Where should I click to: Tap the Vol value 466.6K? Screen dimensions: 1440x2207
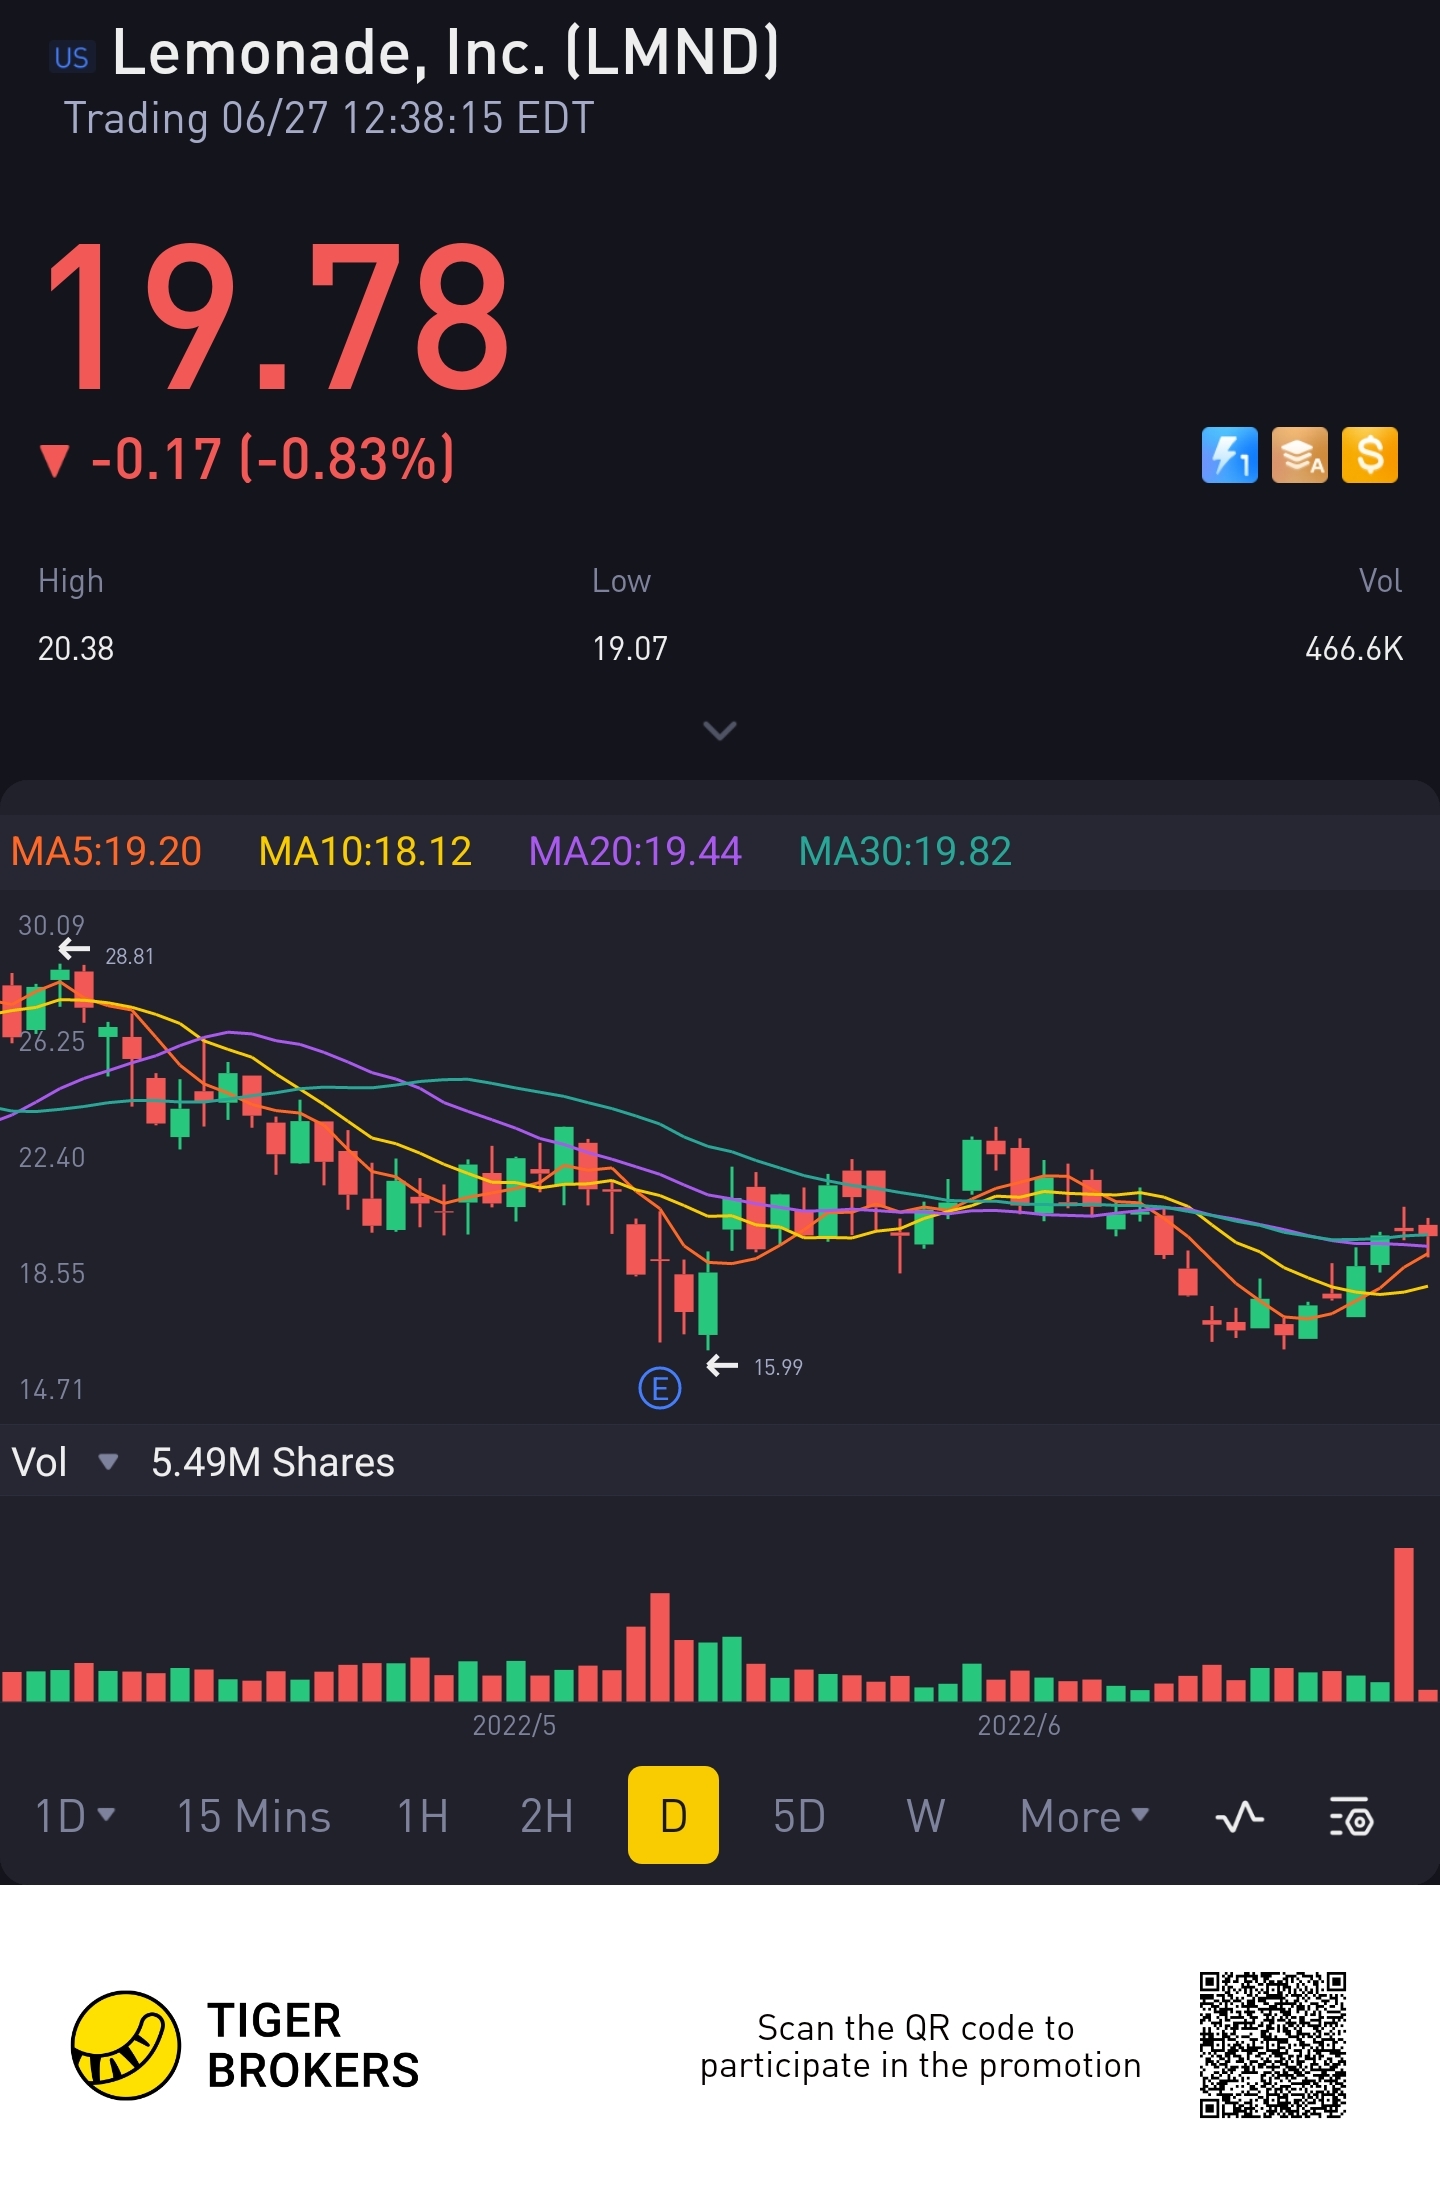[1354, 649]
